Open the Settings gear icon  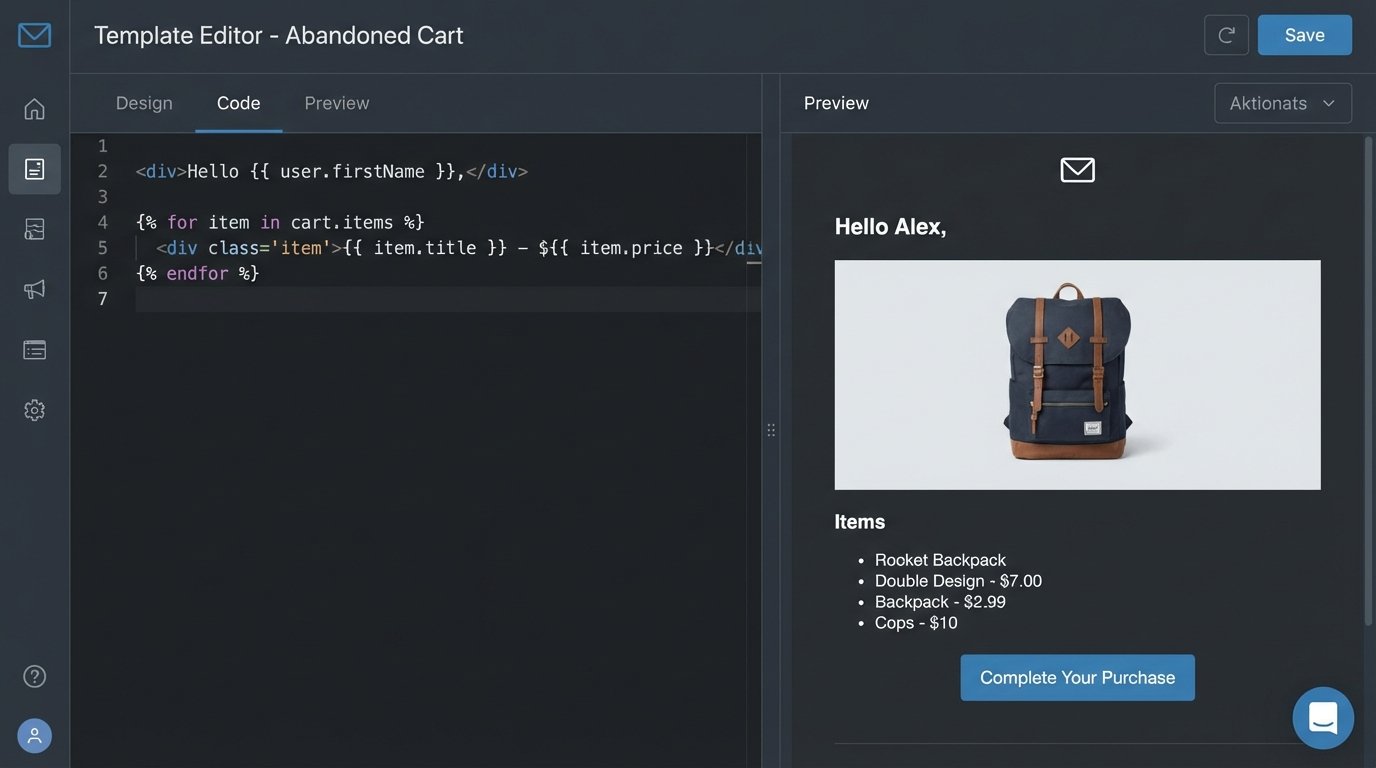[33, 409]
